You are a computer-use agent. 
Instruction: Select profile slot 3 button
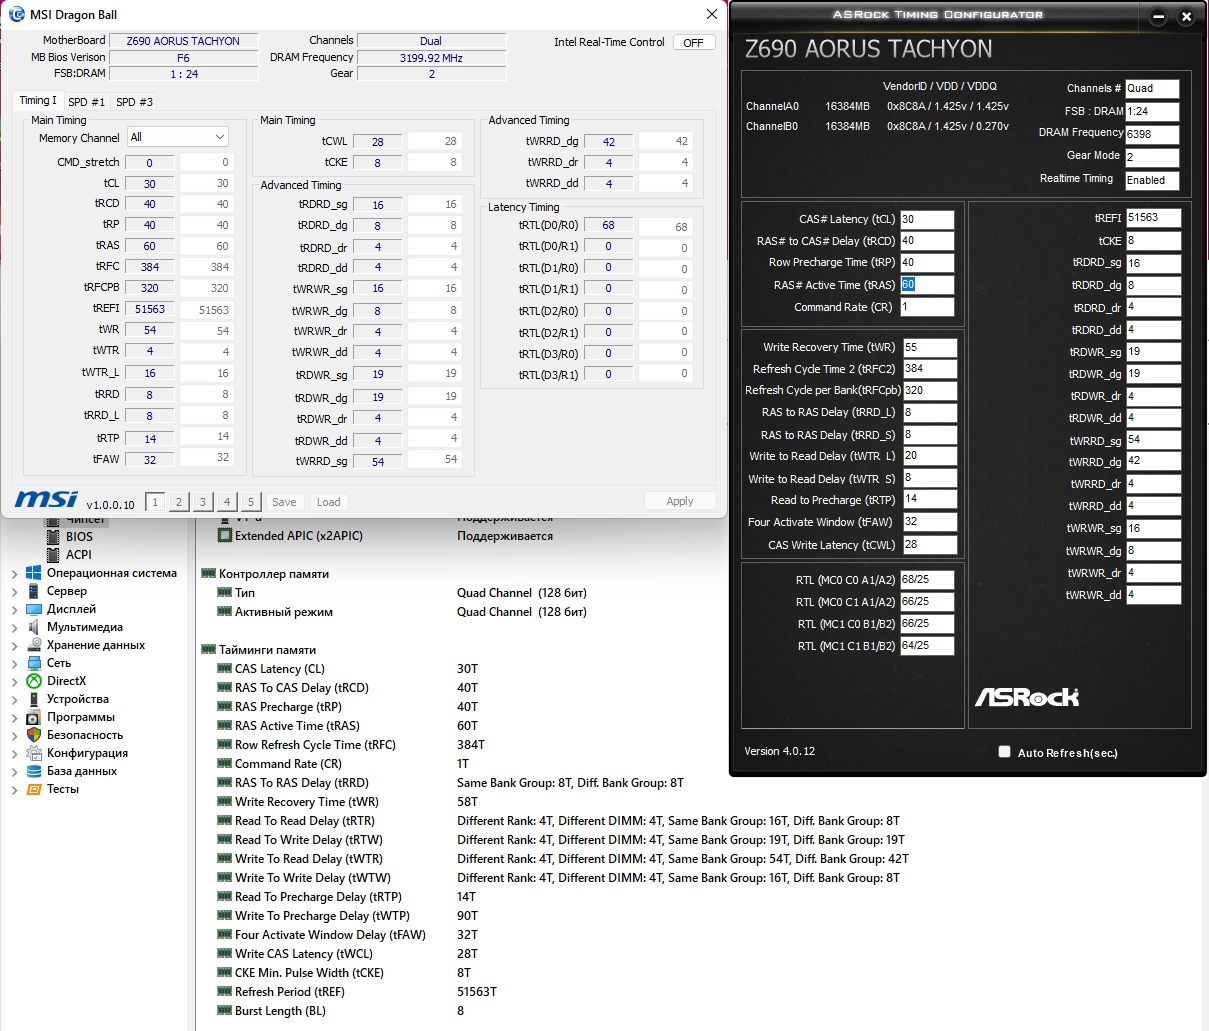[203, 502]
